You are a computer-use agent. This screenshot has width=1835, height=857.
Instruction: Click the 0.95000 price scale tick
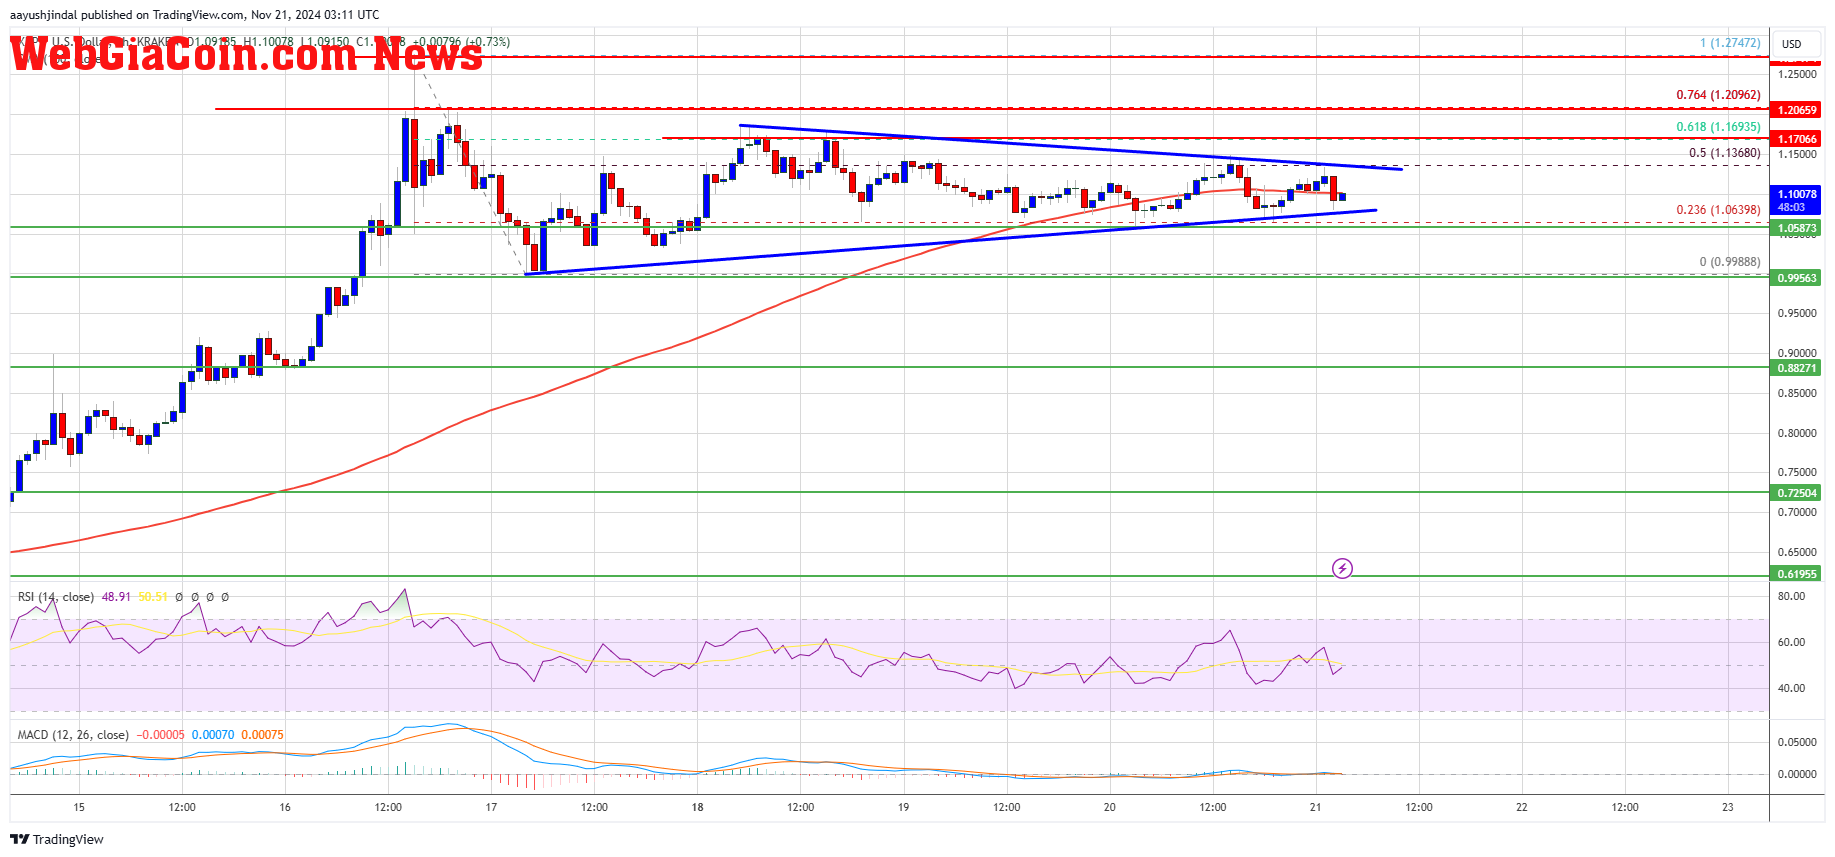coord(1796,314)
